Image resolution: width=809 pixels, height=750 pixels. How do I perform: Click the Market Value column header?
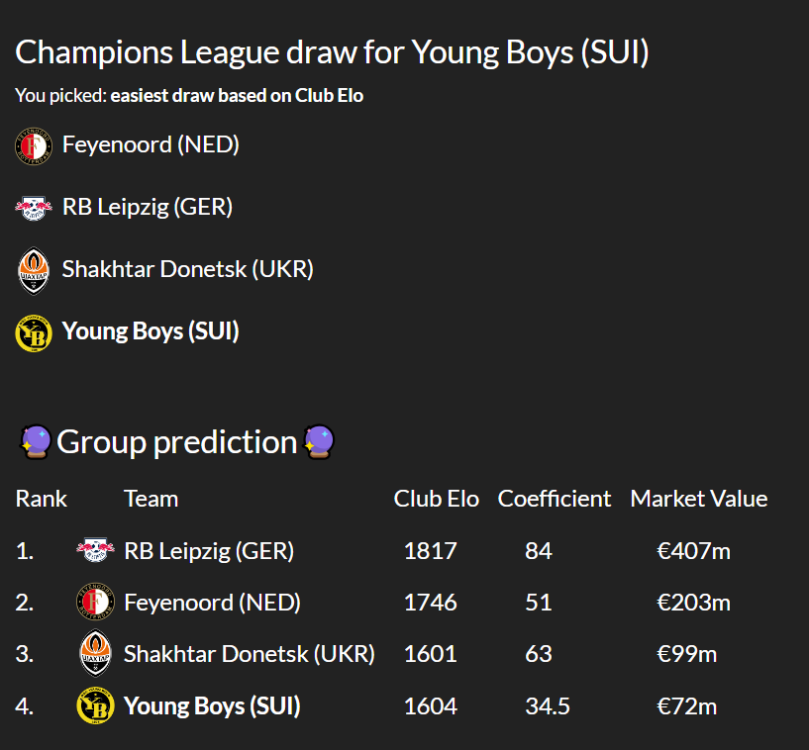tap(698, 498)
